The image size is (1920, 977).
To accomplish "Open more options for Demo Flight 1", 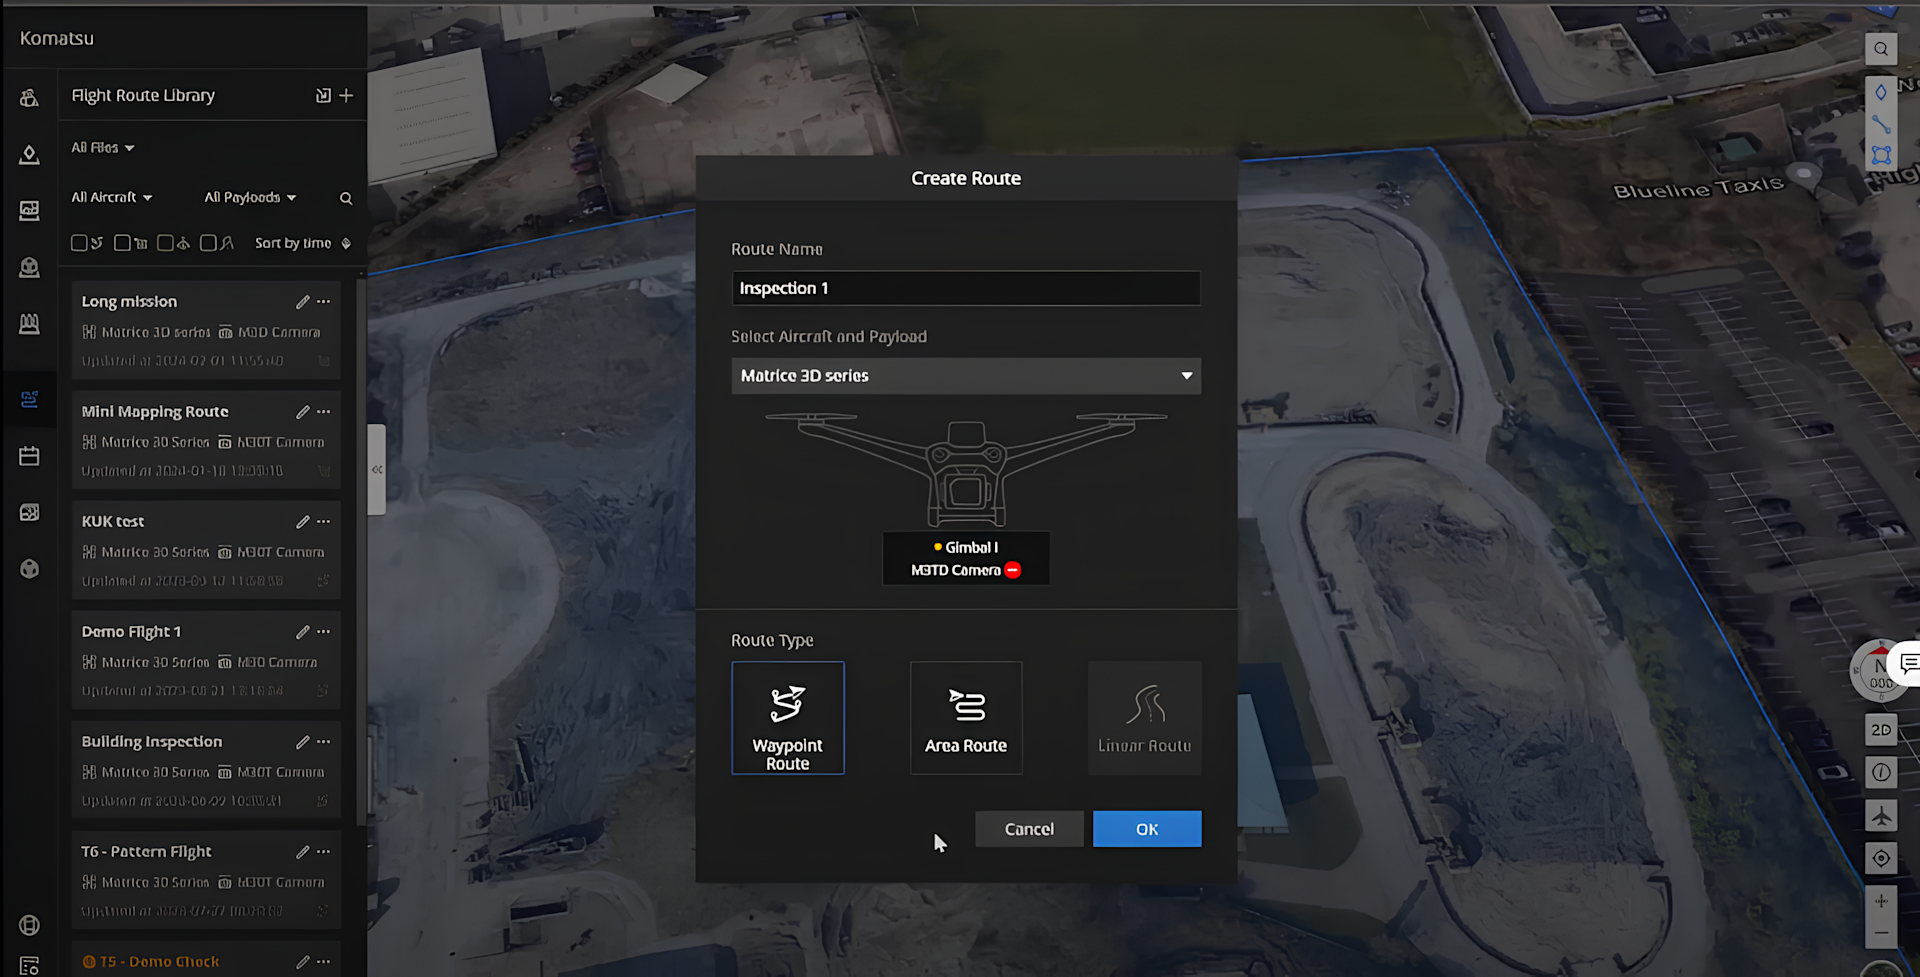I will pyautogui.click(x=323, y=632).
